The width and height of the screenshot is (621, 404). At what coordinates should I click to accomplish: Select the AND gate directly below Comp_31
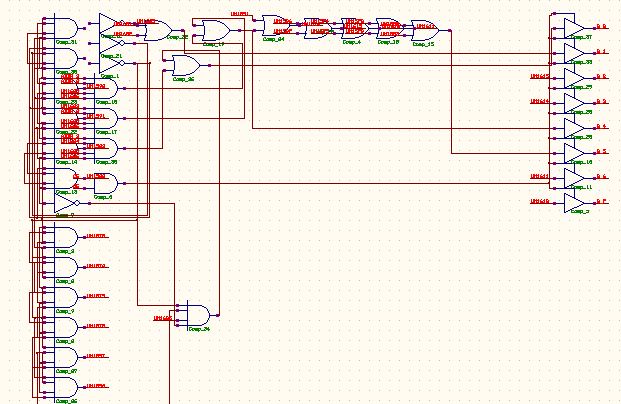[x=65, y=59]
